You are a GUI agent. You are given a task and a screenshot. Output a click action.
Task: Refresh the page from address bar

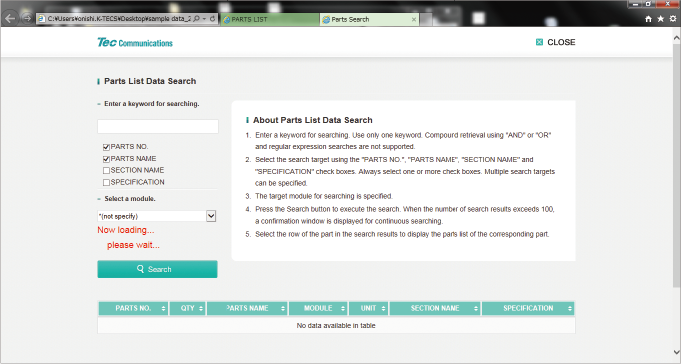point(212,19)
